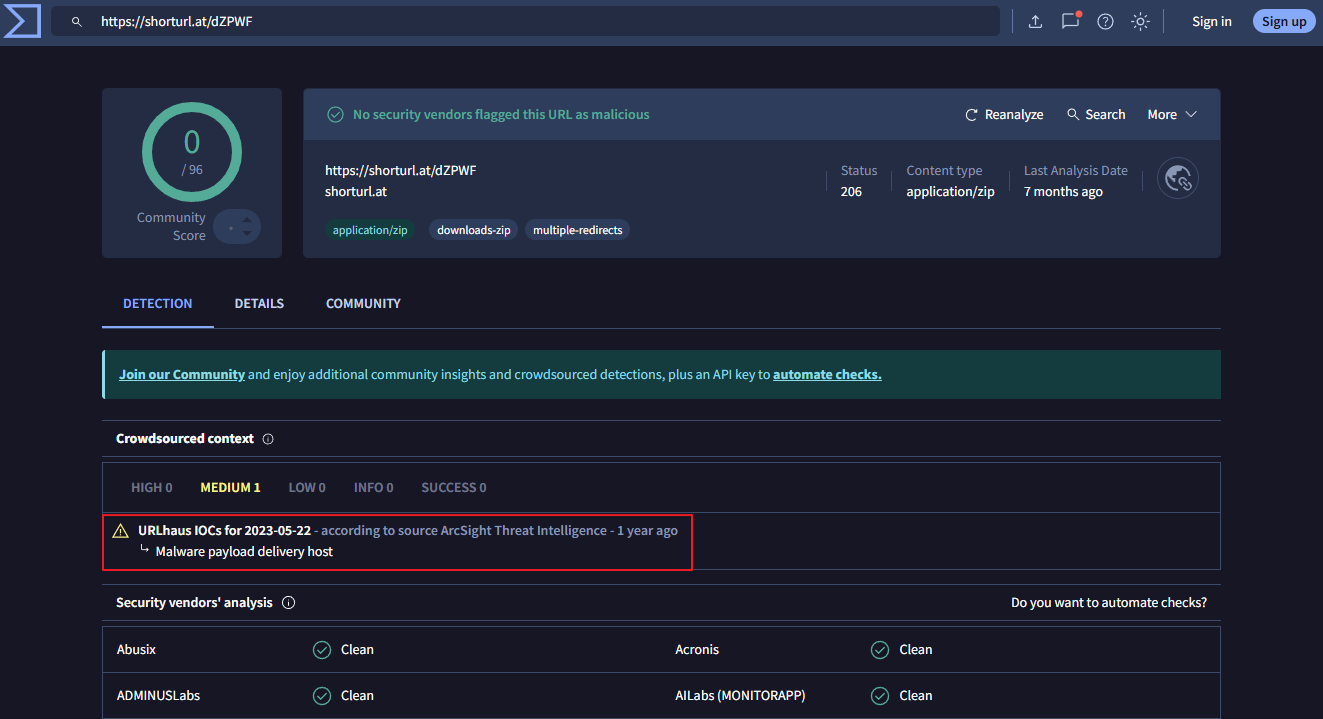Click Clean checkmark icon for AILabs (MONITORAPP)

pos(880,696)
